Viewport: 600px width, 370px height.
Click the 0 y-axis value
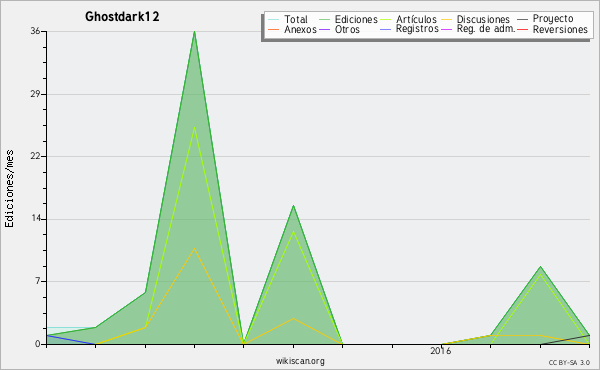(38, 344)
